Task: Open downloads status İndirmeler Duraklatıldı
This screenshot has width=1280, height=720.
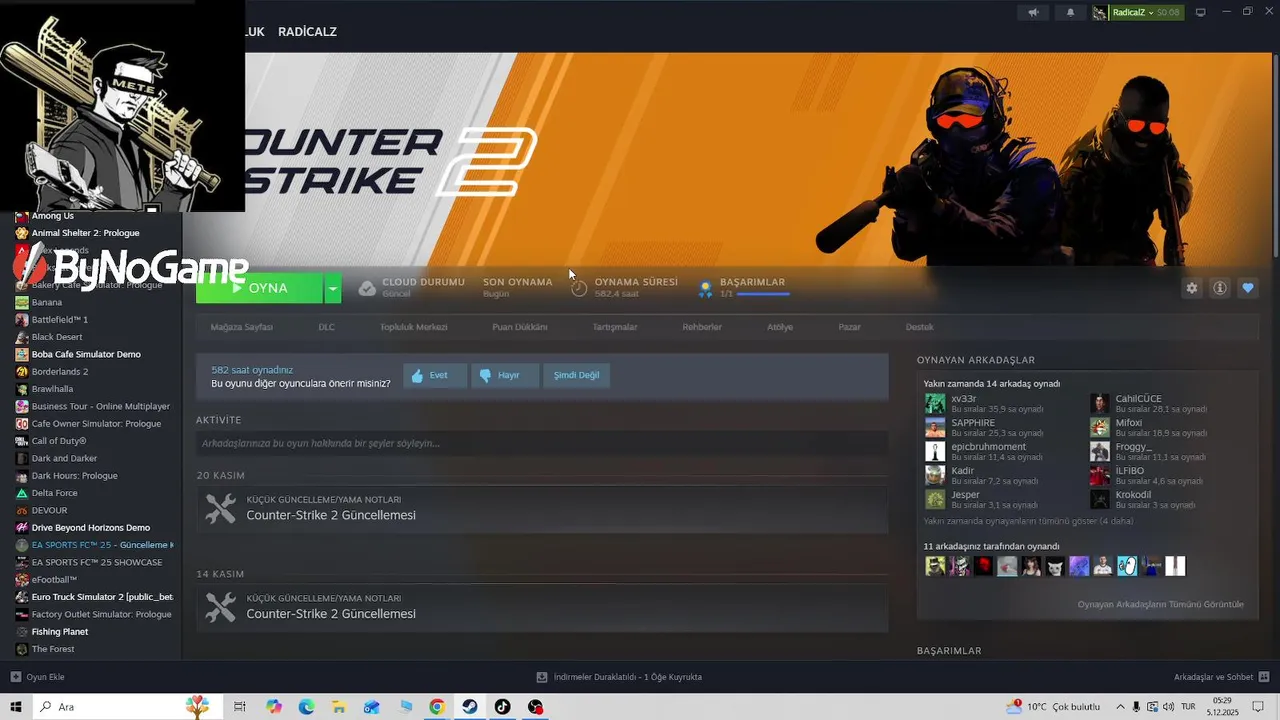Action: tap(620, 677)
